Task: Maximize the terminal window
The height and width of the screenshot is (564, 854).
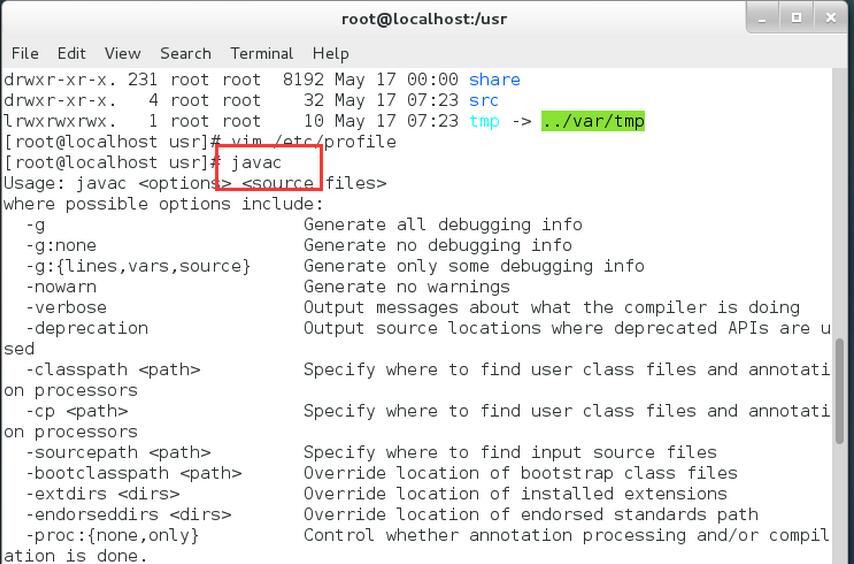Action: pyautogui.click(x=797, y=17)
